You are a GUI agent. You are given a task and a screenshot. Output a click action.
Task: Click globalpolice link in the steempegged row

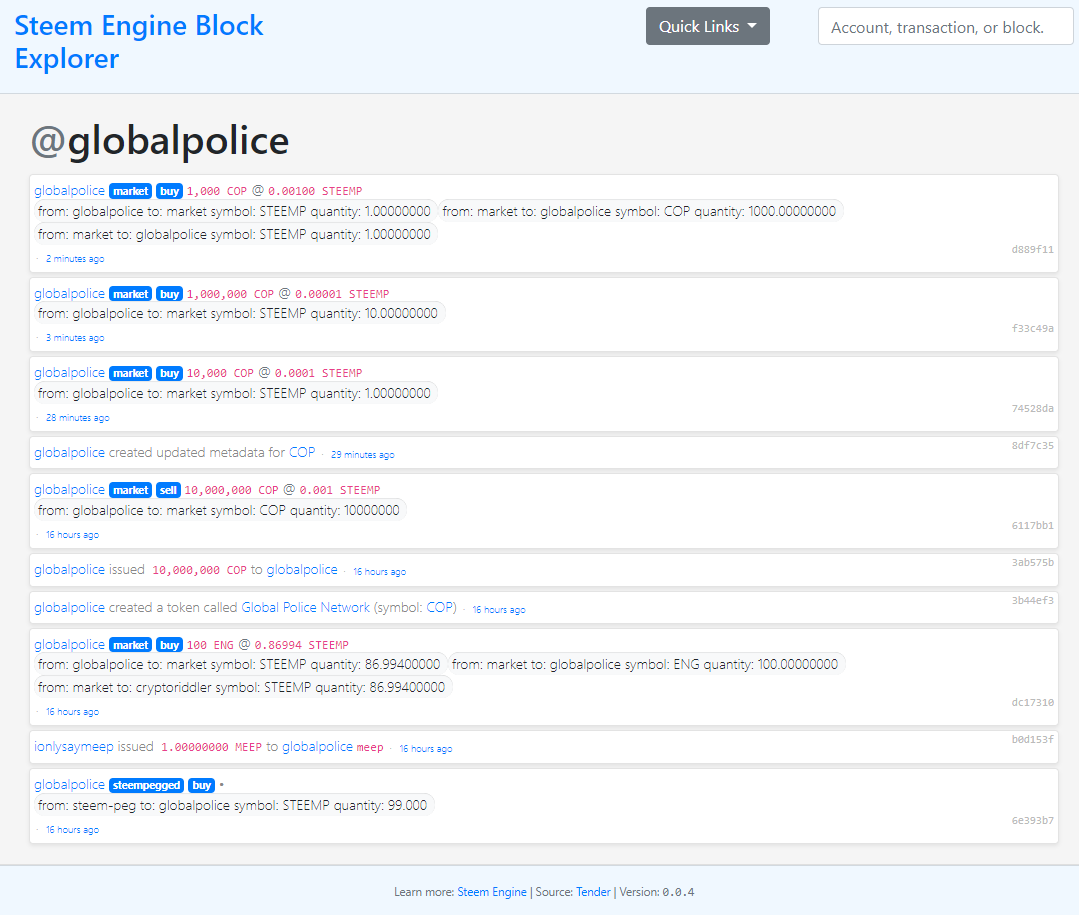point(70,785)
